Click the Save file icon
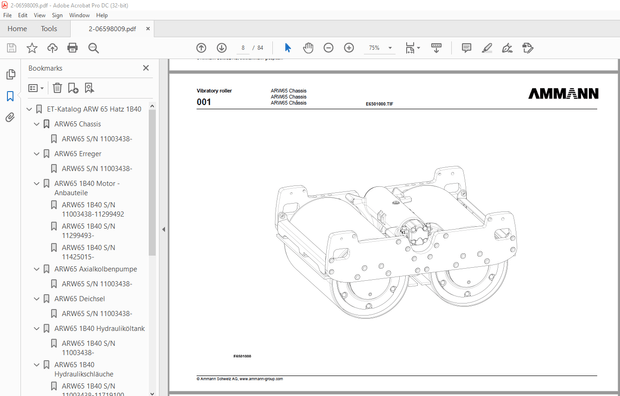This screenshot has width=620, height=396. (x=11, y=48)
